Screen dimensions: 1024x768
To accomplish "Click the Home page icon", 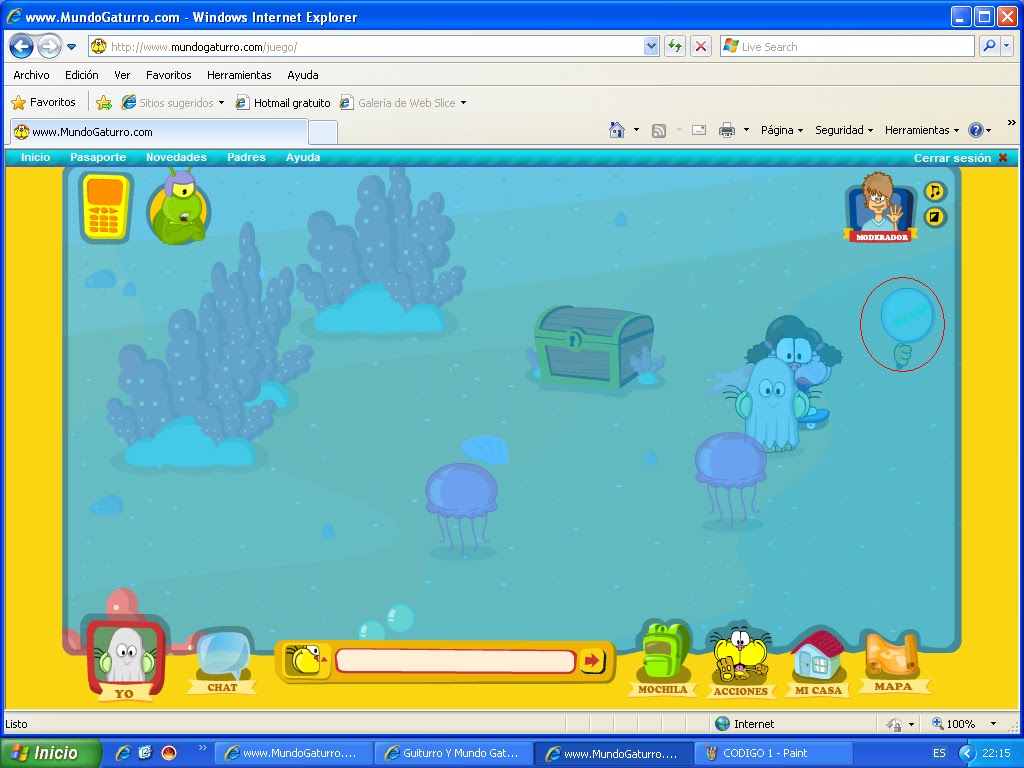I will (x=616, y=130).
